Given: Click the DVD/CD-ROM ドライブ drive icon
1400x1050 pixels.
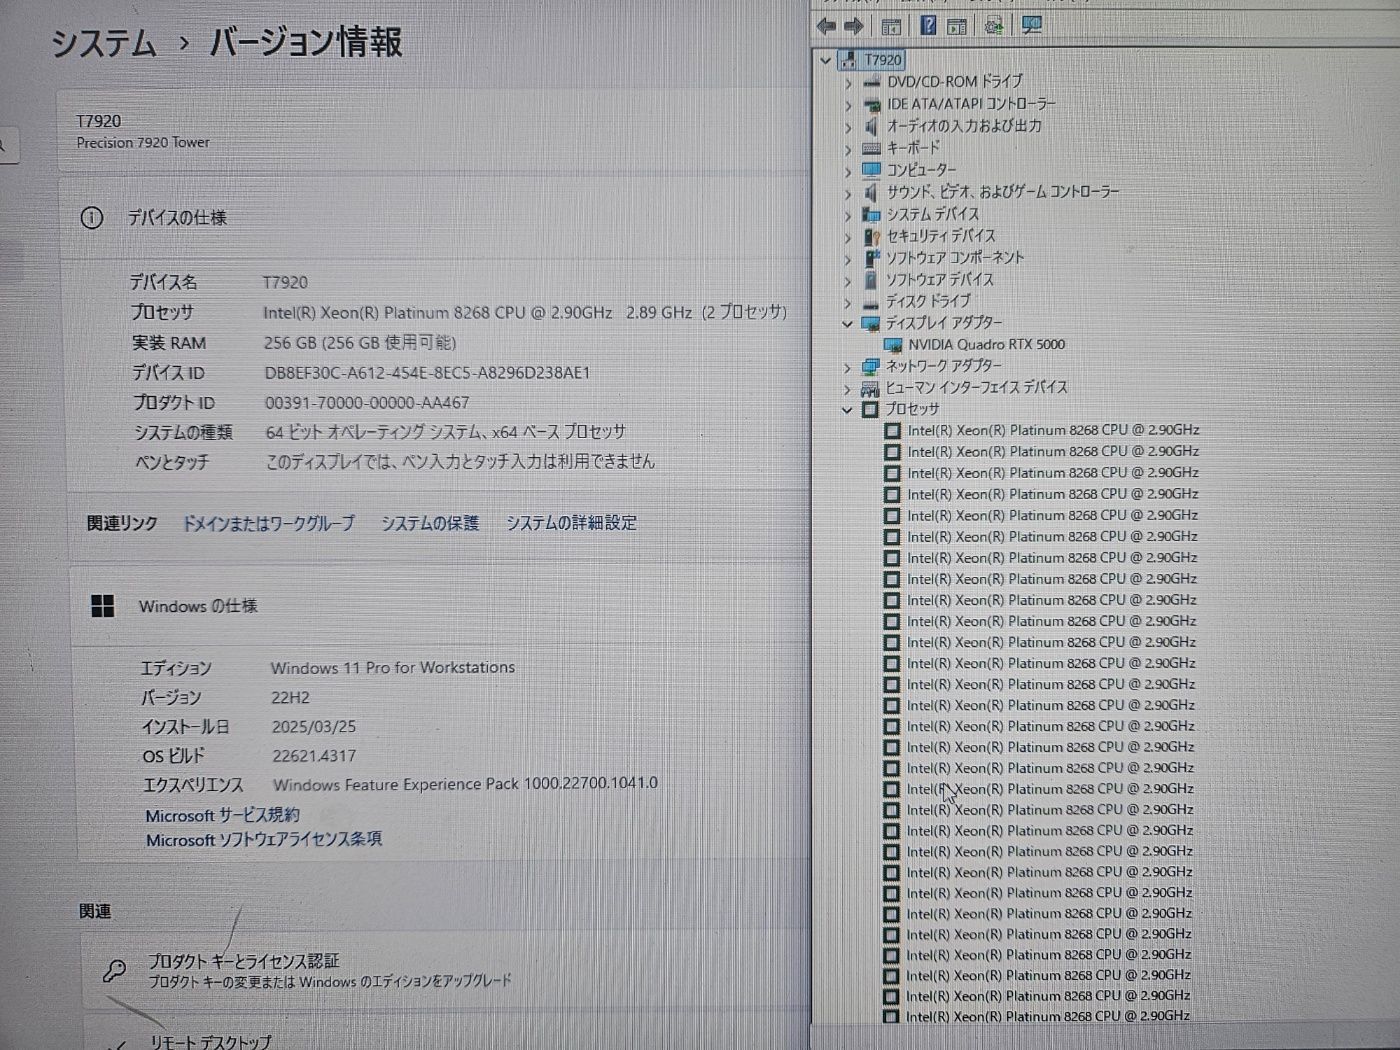Looking at the screenshot, I should tap(872, 82).
